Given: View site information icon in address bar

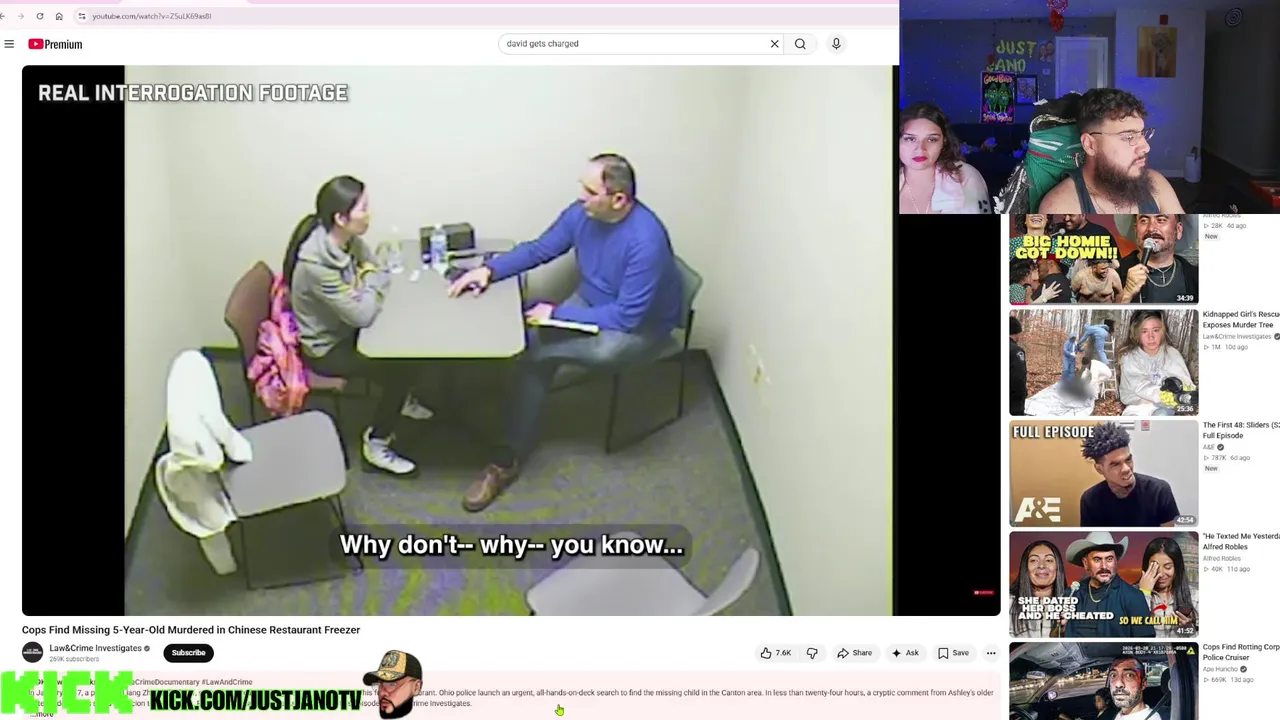Looking at the screenshot, I should click(82, 16).
